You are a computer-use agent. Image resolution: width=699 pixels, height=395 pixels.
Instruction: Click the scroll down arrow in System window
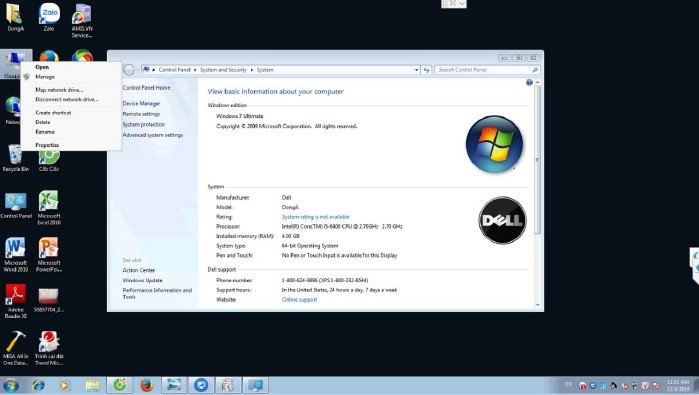537,305
